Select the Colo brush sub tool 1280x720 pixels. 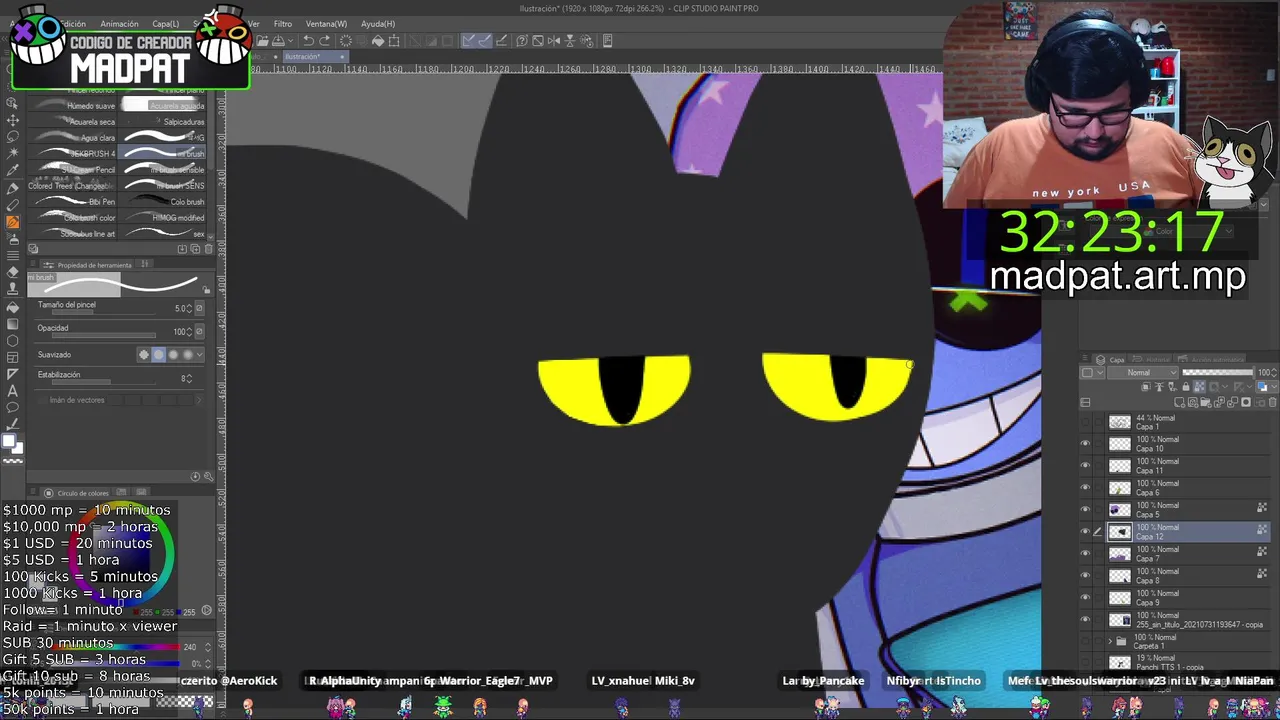click(163, 201)
